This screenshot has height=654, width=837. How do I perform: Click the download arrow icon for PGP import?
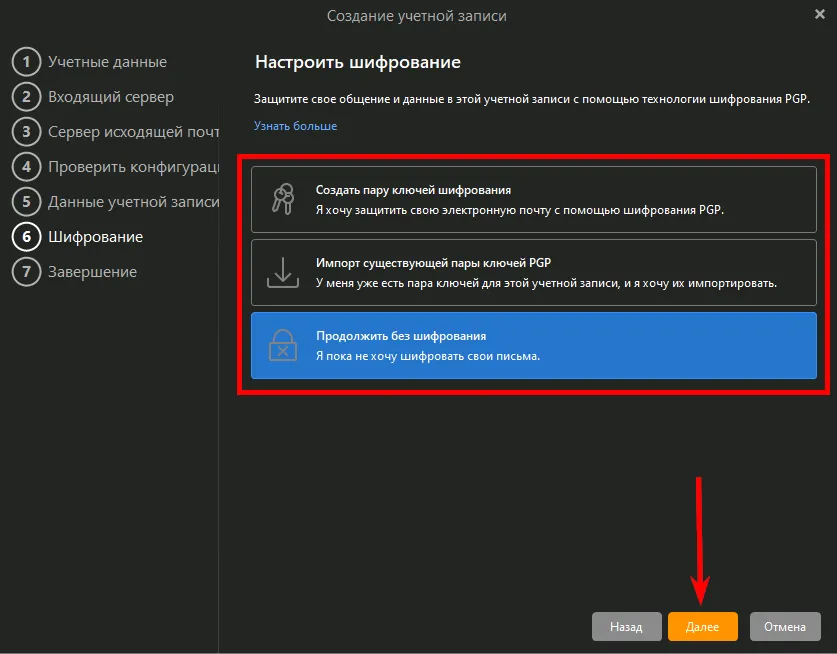click(283, 272)
